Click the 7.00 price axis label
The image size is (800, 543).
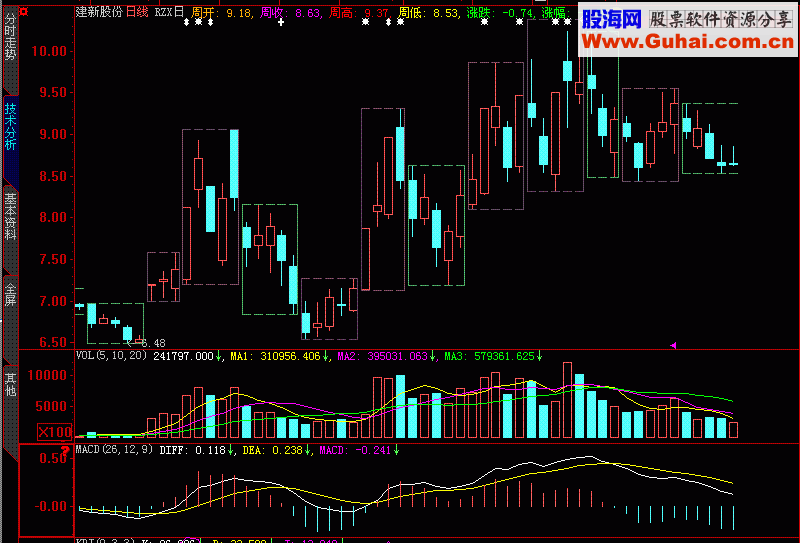[53, 301]
